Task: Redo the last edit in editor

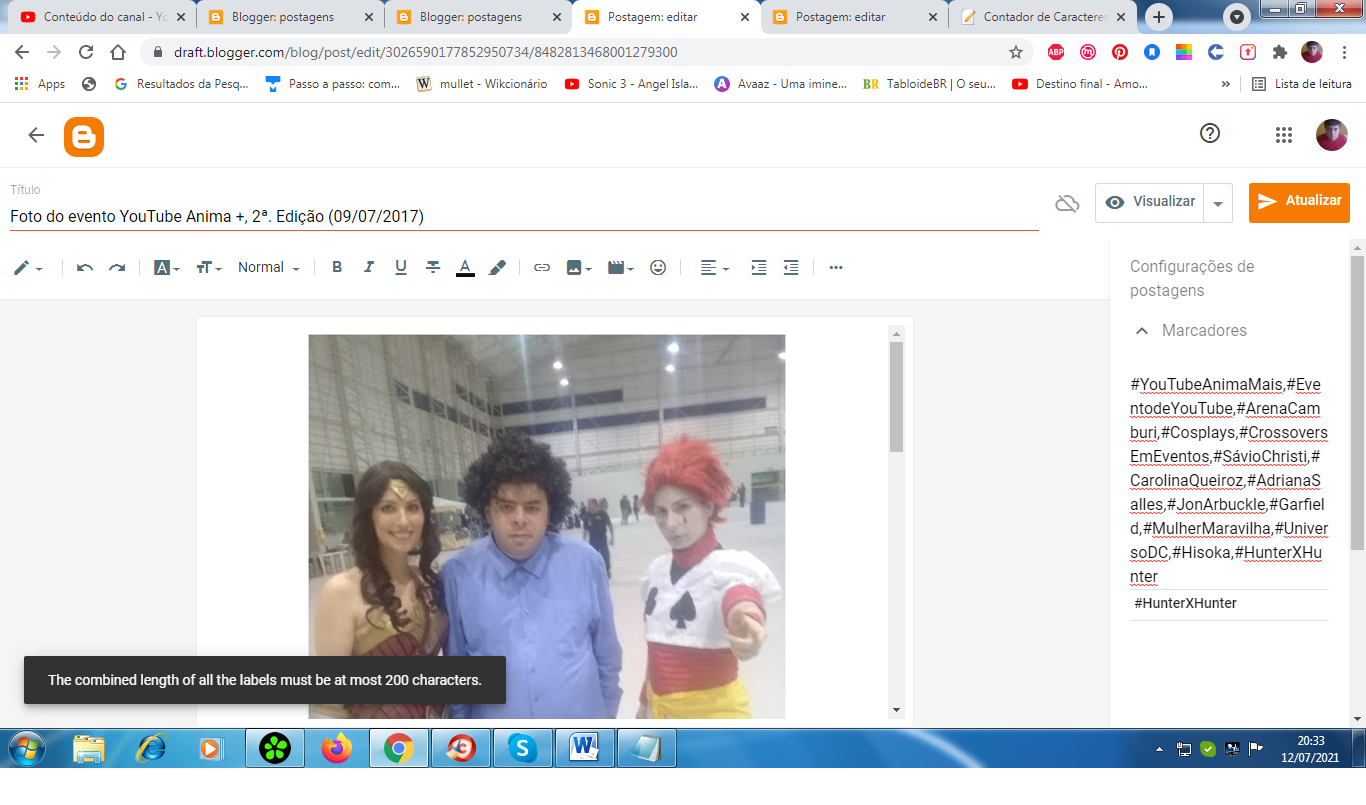Action: click(x=117, y=267)
